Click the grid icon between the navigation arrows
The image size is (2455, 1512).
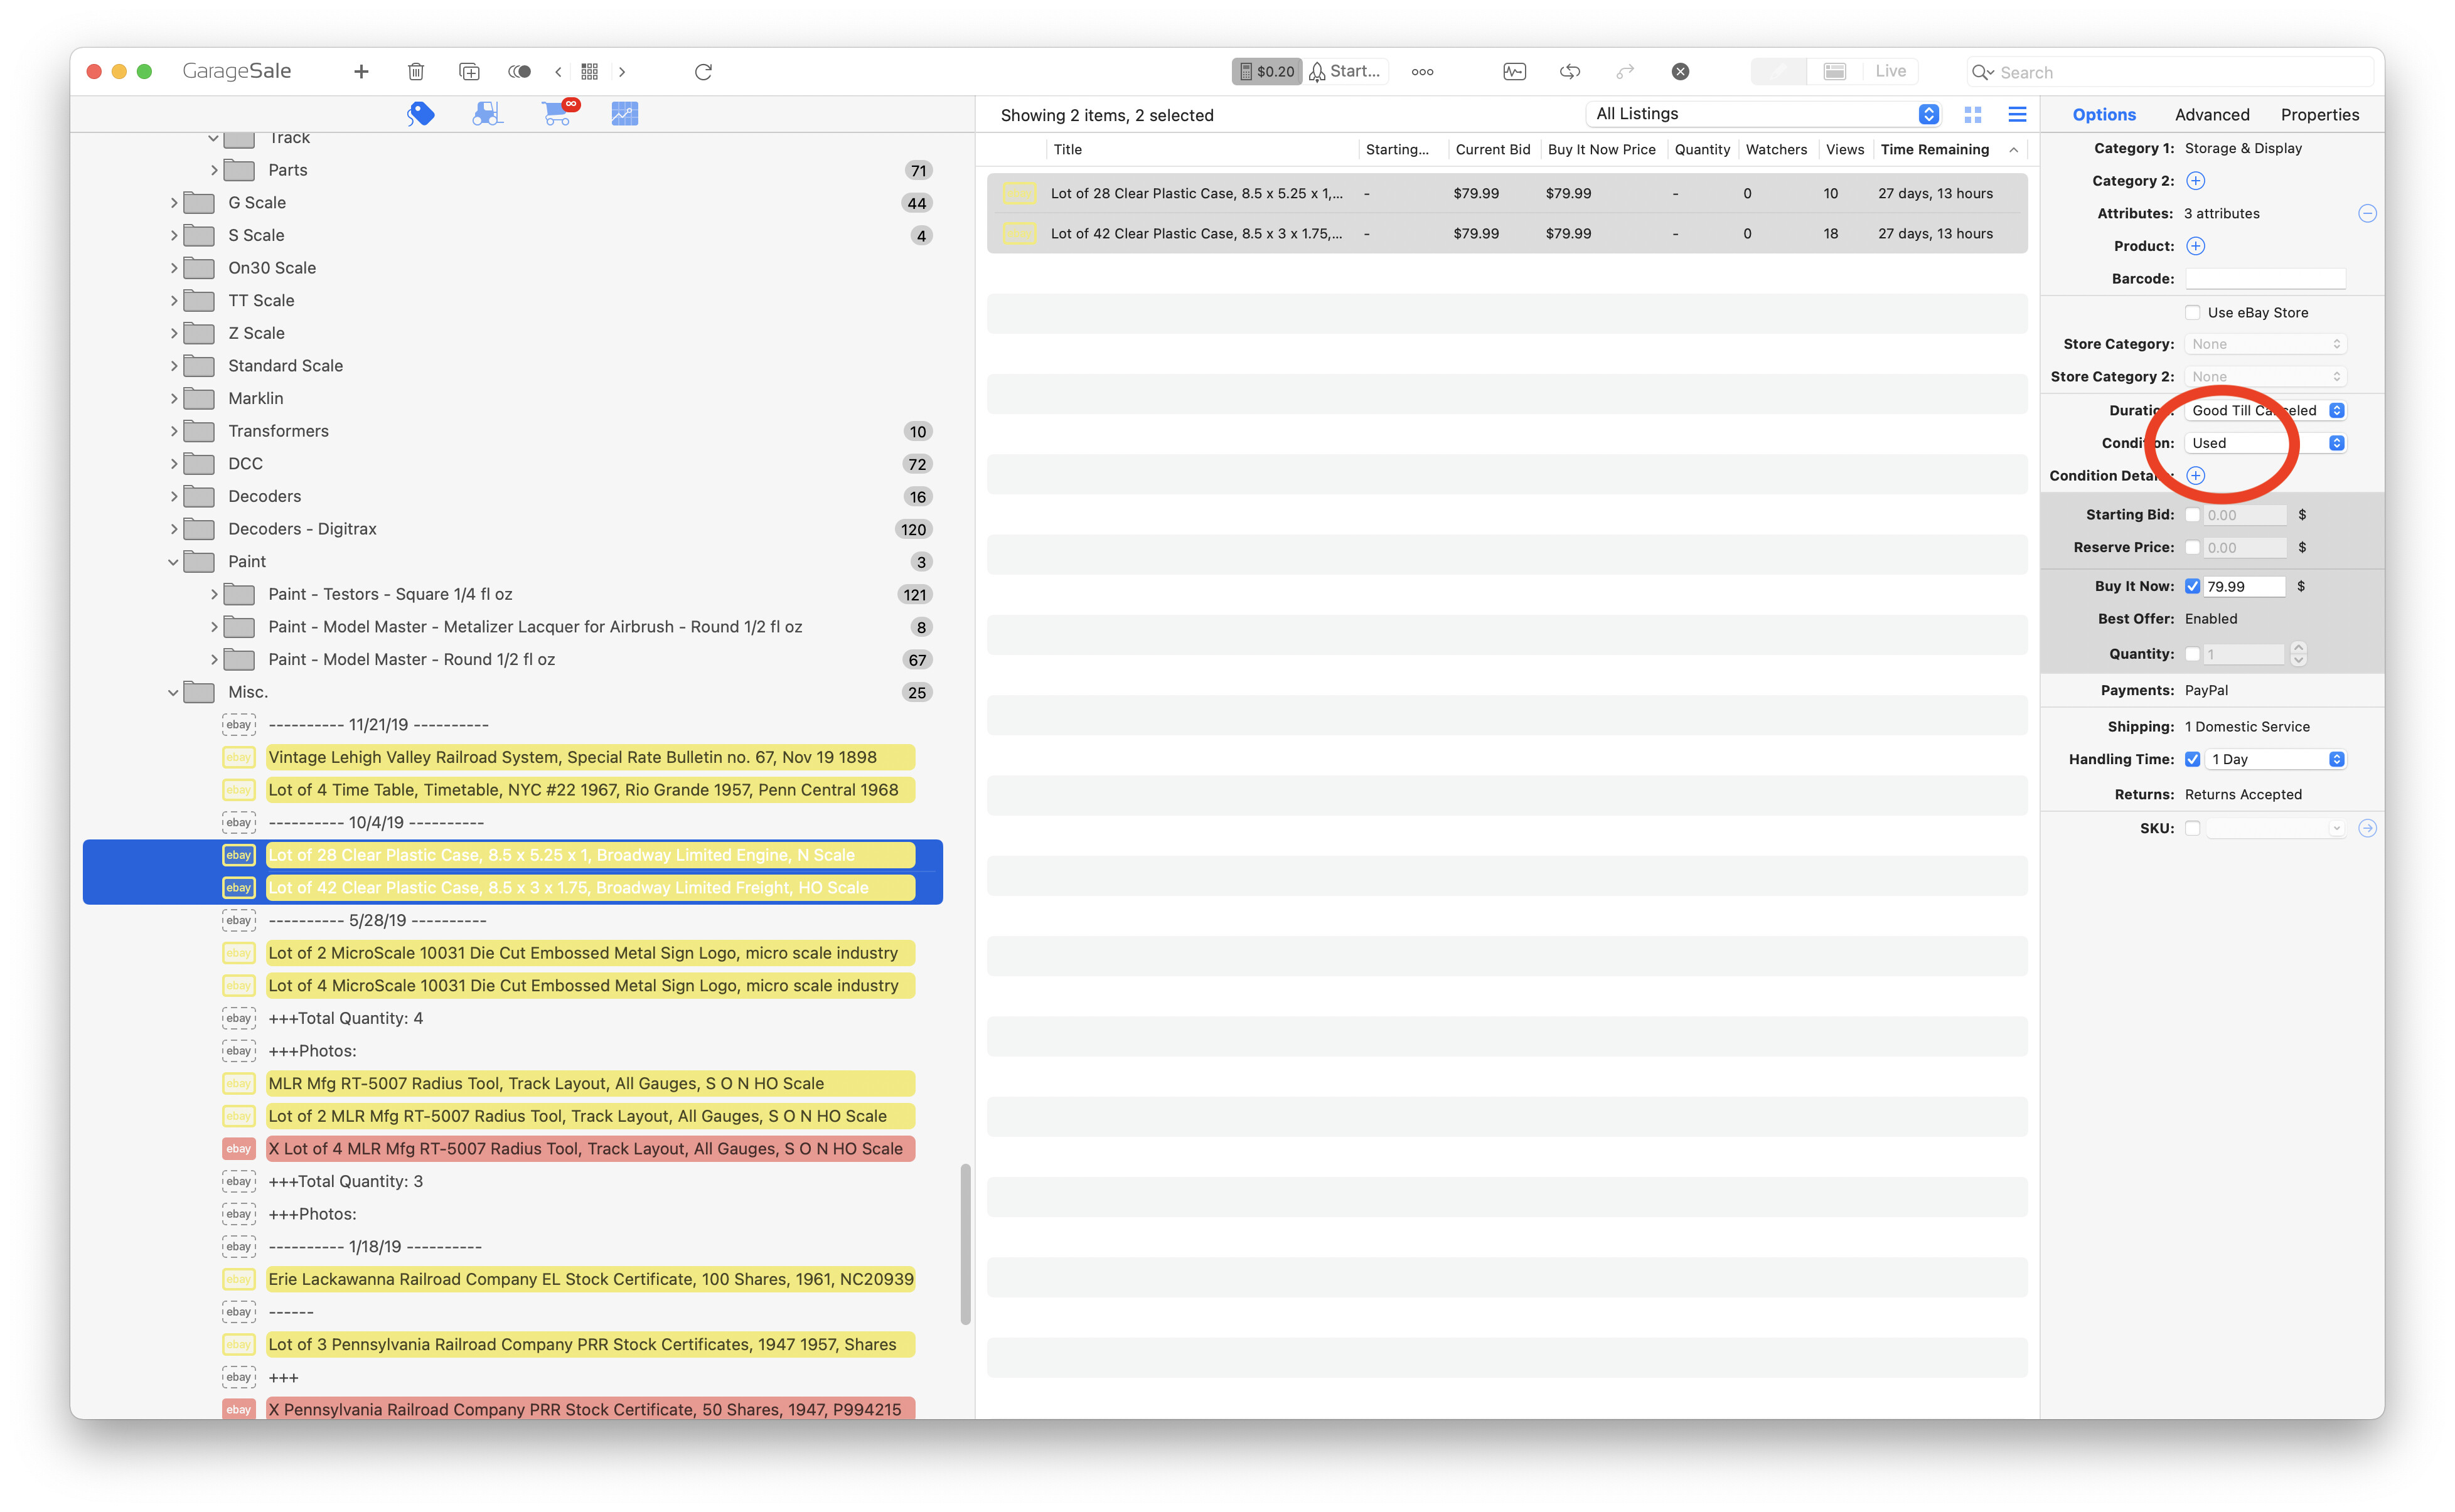click(590, 71)
